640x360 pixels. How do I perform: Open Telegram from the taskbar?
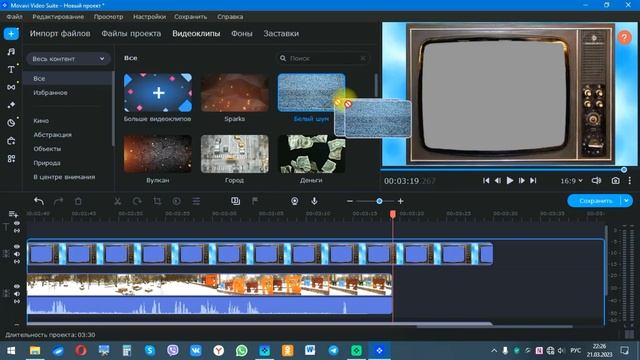(333, 351)
